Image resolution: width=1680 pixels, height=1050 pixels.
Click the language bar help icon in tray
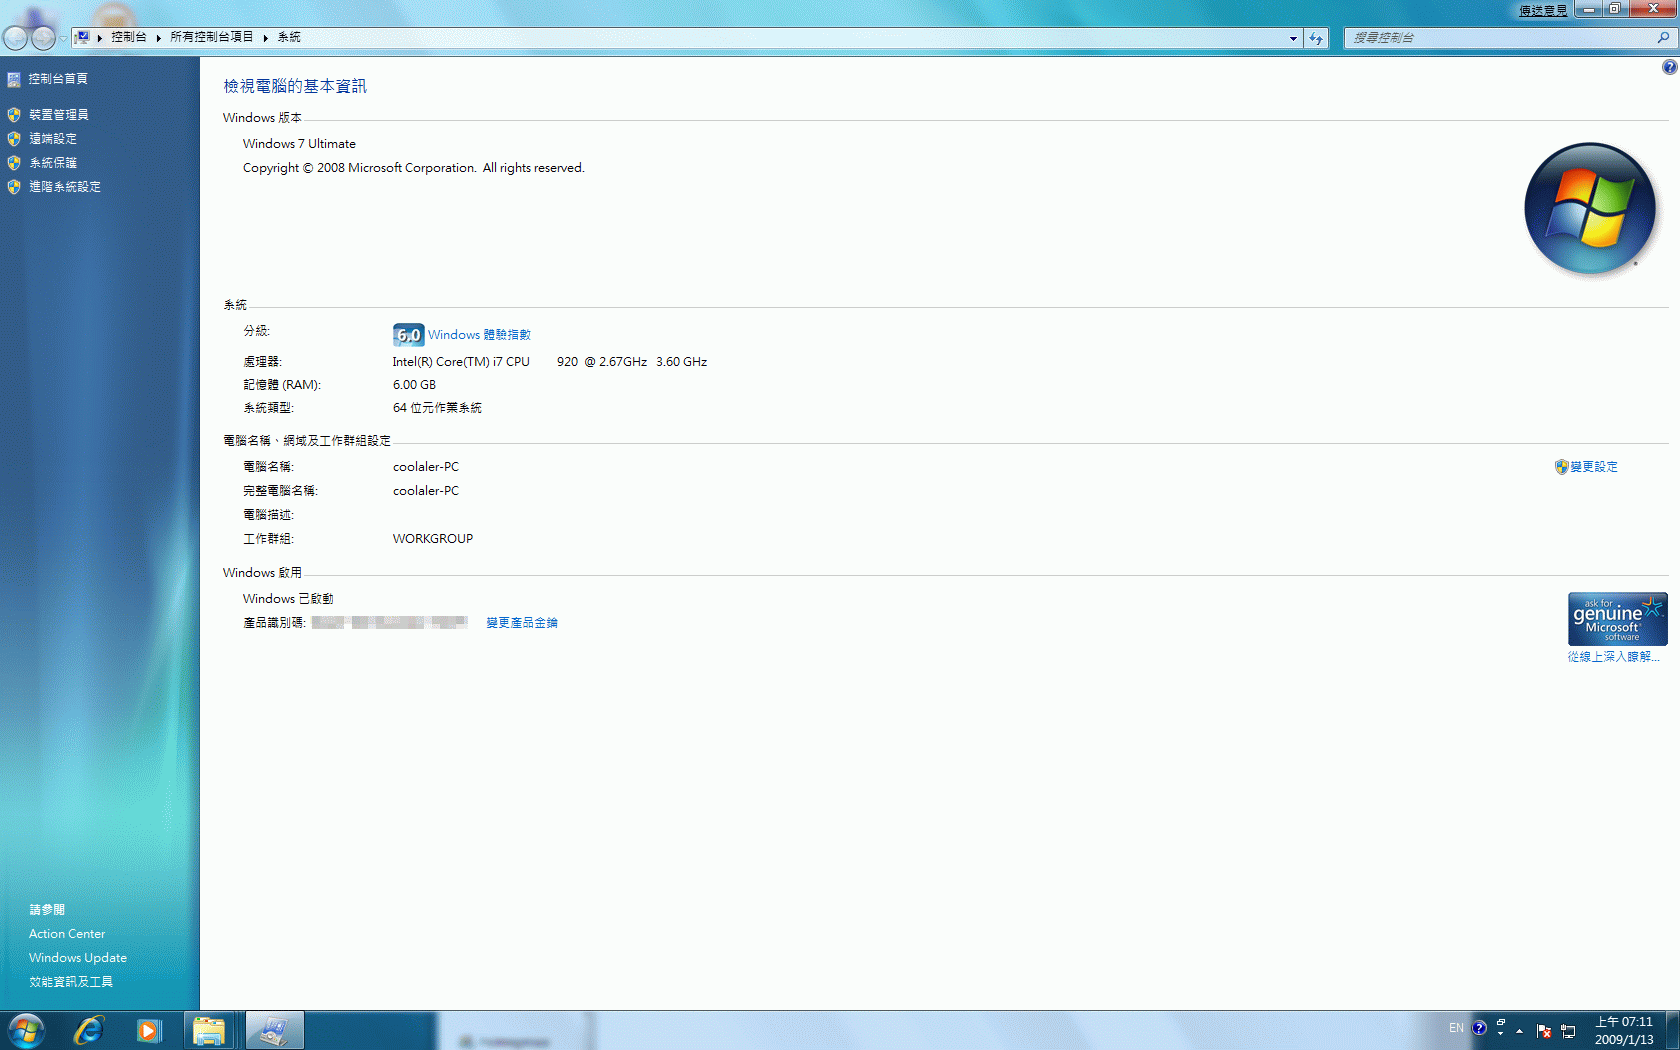(x=1480, y=1028)
